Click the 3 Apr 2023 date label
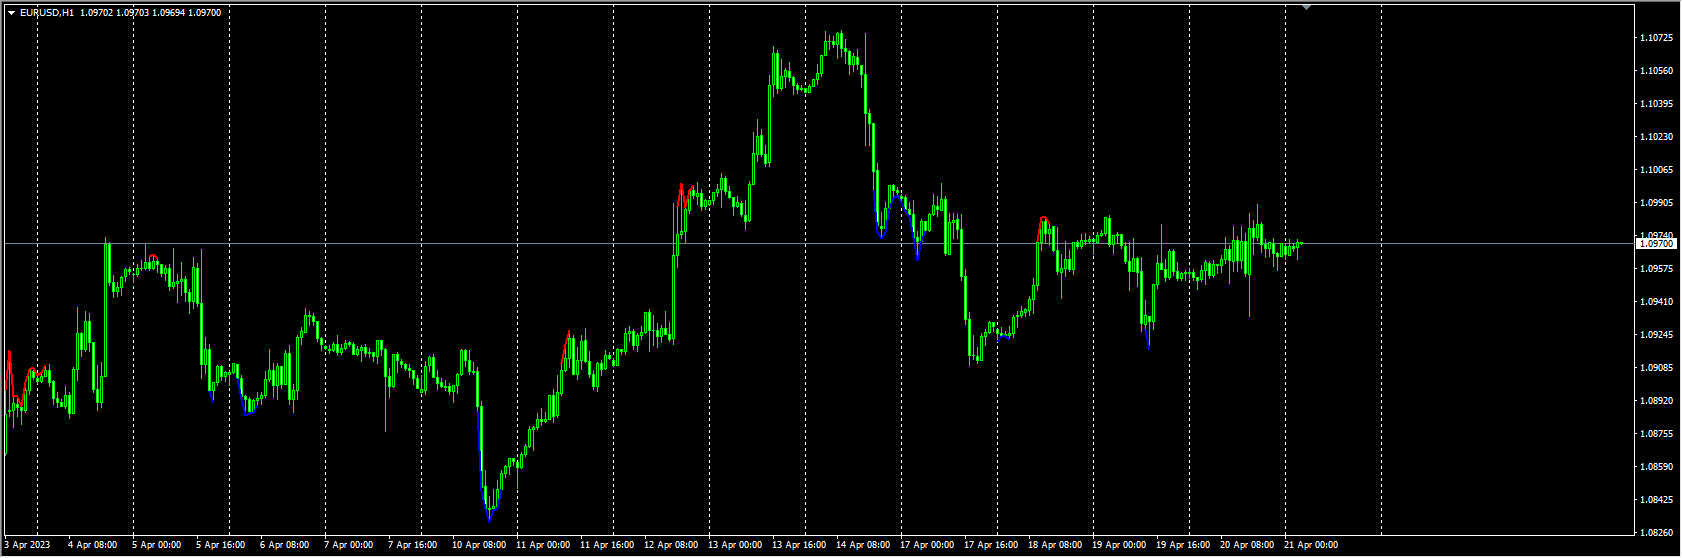Viewport: 1682px width, 558px height. [27, 545]
